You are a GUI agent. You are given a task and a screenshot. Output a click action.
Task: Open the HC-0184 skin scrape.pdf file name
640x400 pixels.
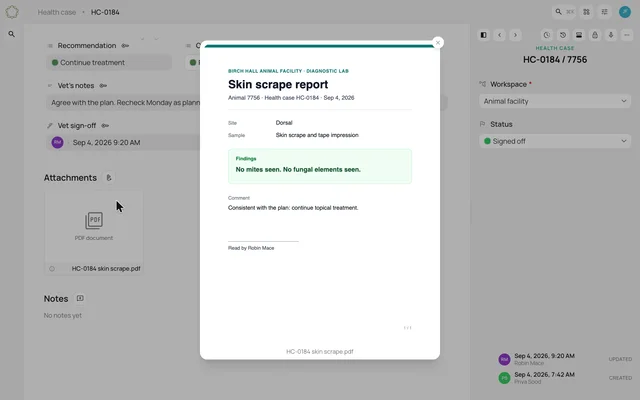click(x=106, y=269)
